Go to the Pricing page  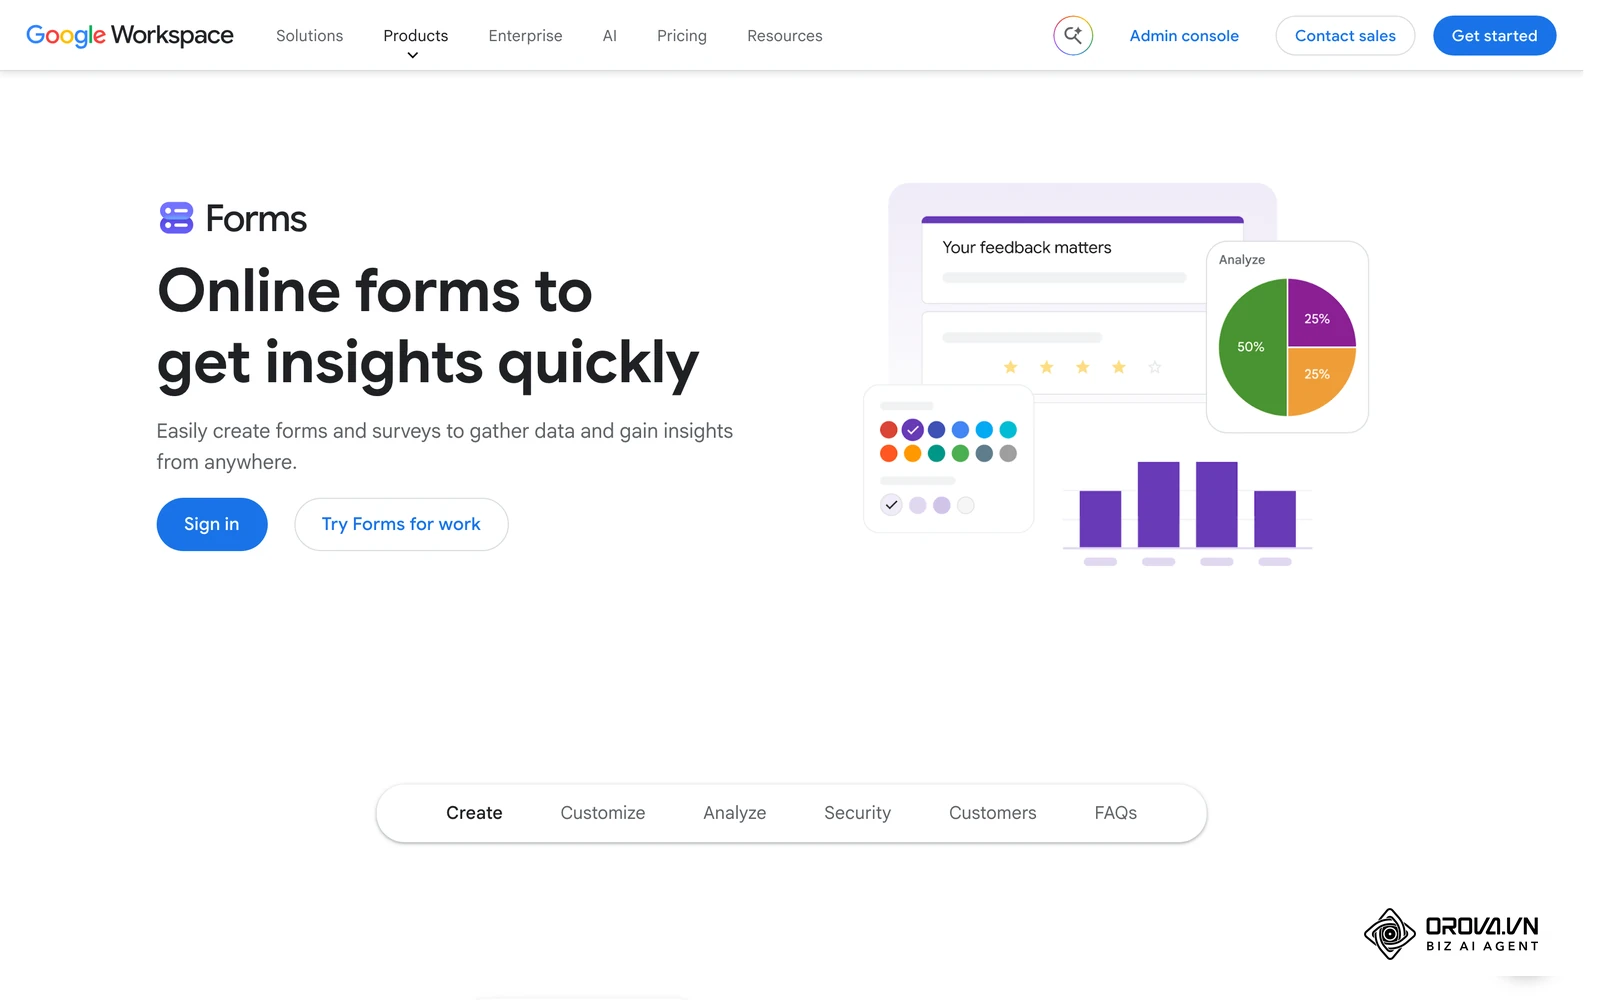click(x=682, y=36)
